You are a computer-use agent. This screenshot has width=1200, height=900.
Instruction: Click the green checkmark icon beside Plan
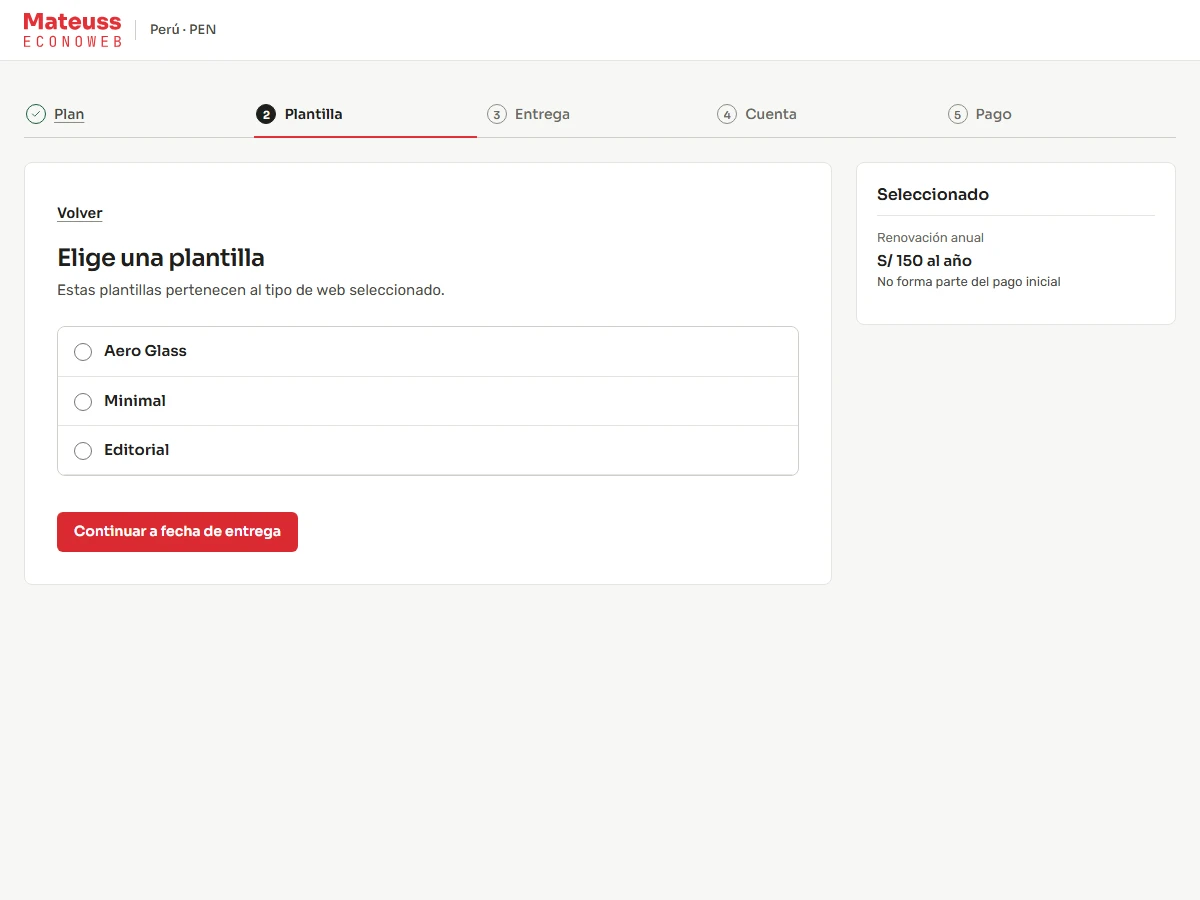click(x=36, y=114)
